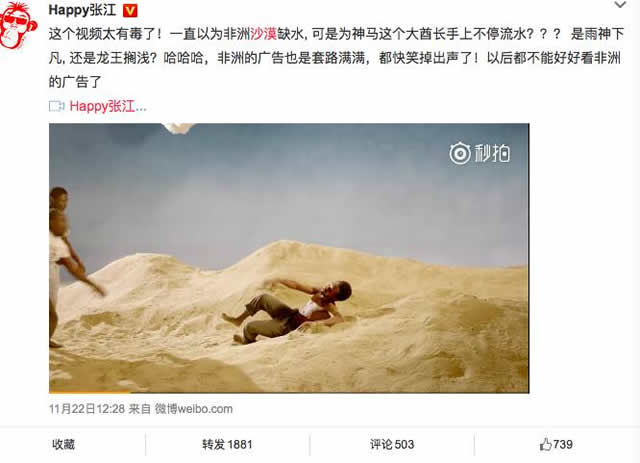
Task: Open the red monkey profile avatar
Action: click(18, 25)
